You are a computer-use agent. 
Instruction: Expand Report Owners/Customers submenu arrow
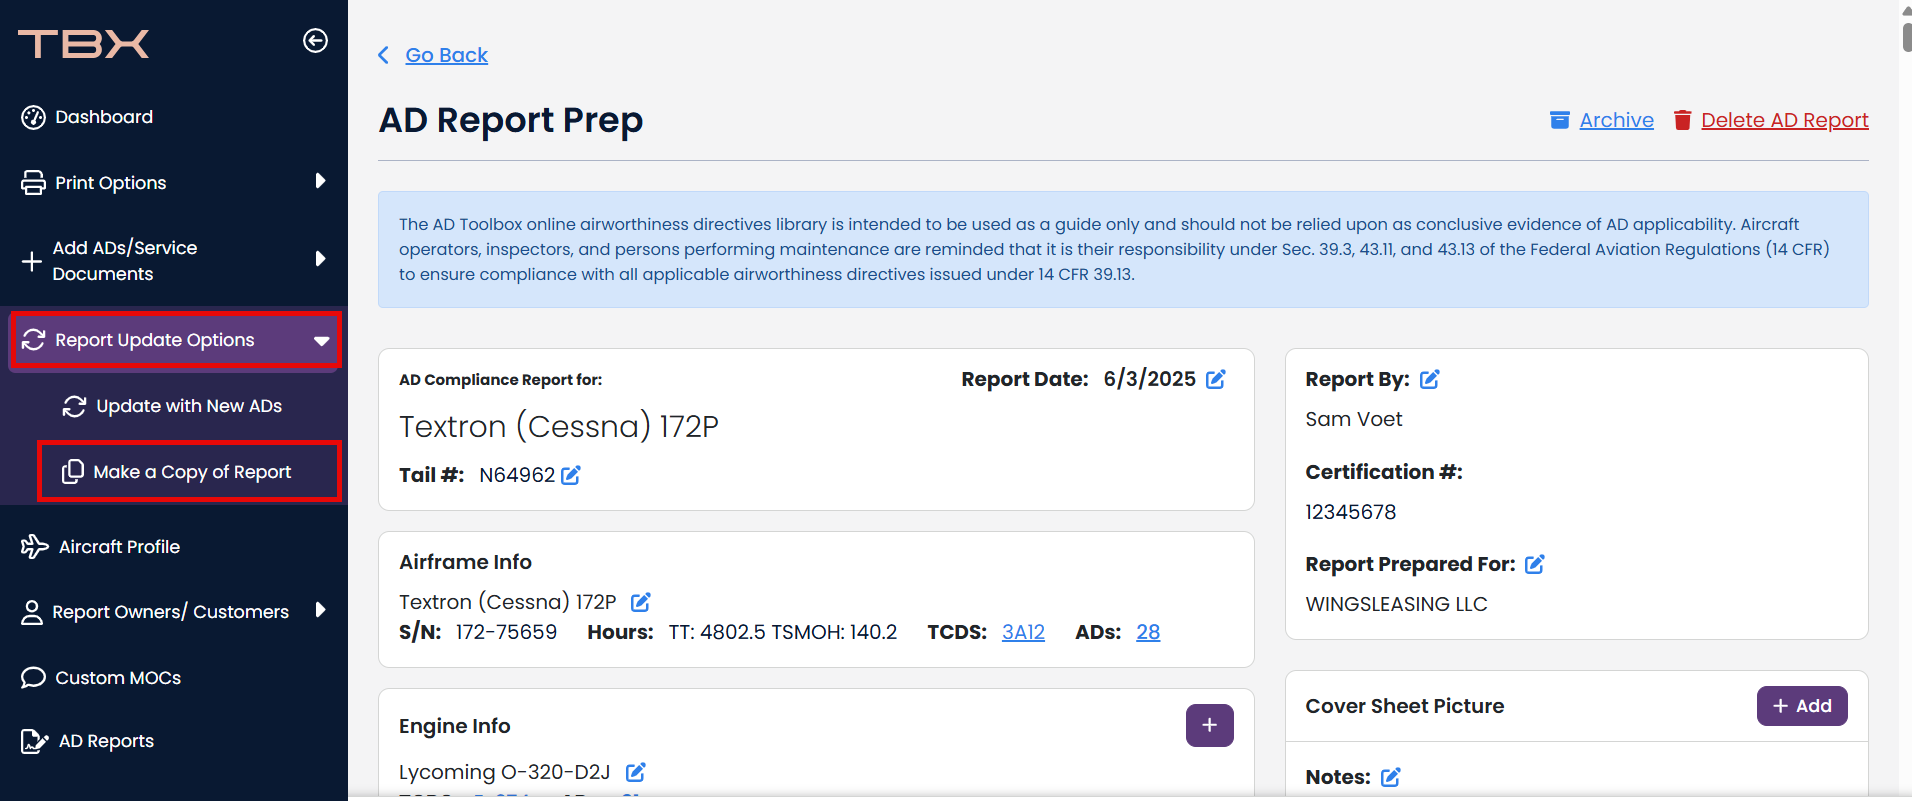[x=320, y=610]
